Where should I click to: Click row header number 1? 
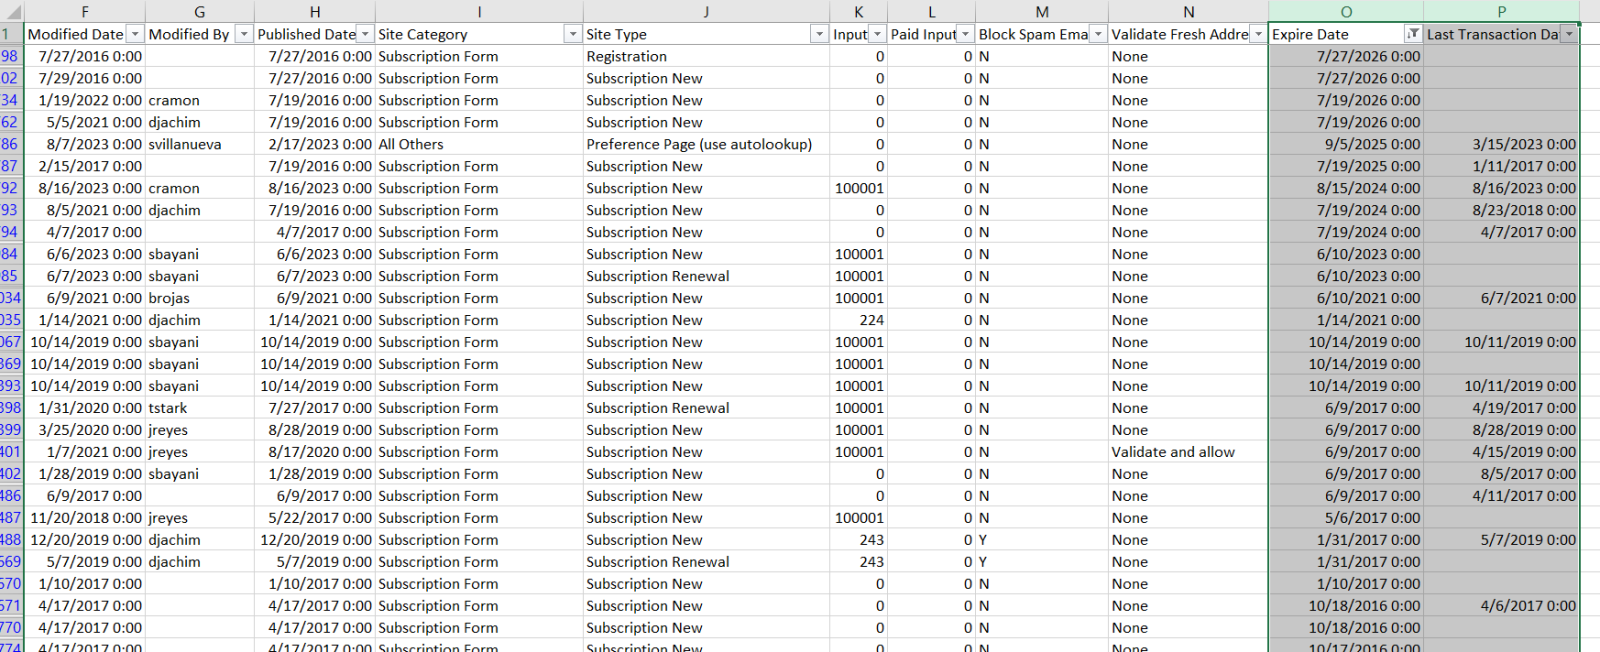[8, 34]
